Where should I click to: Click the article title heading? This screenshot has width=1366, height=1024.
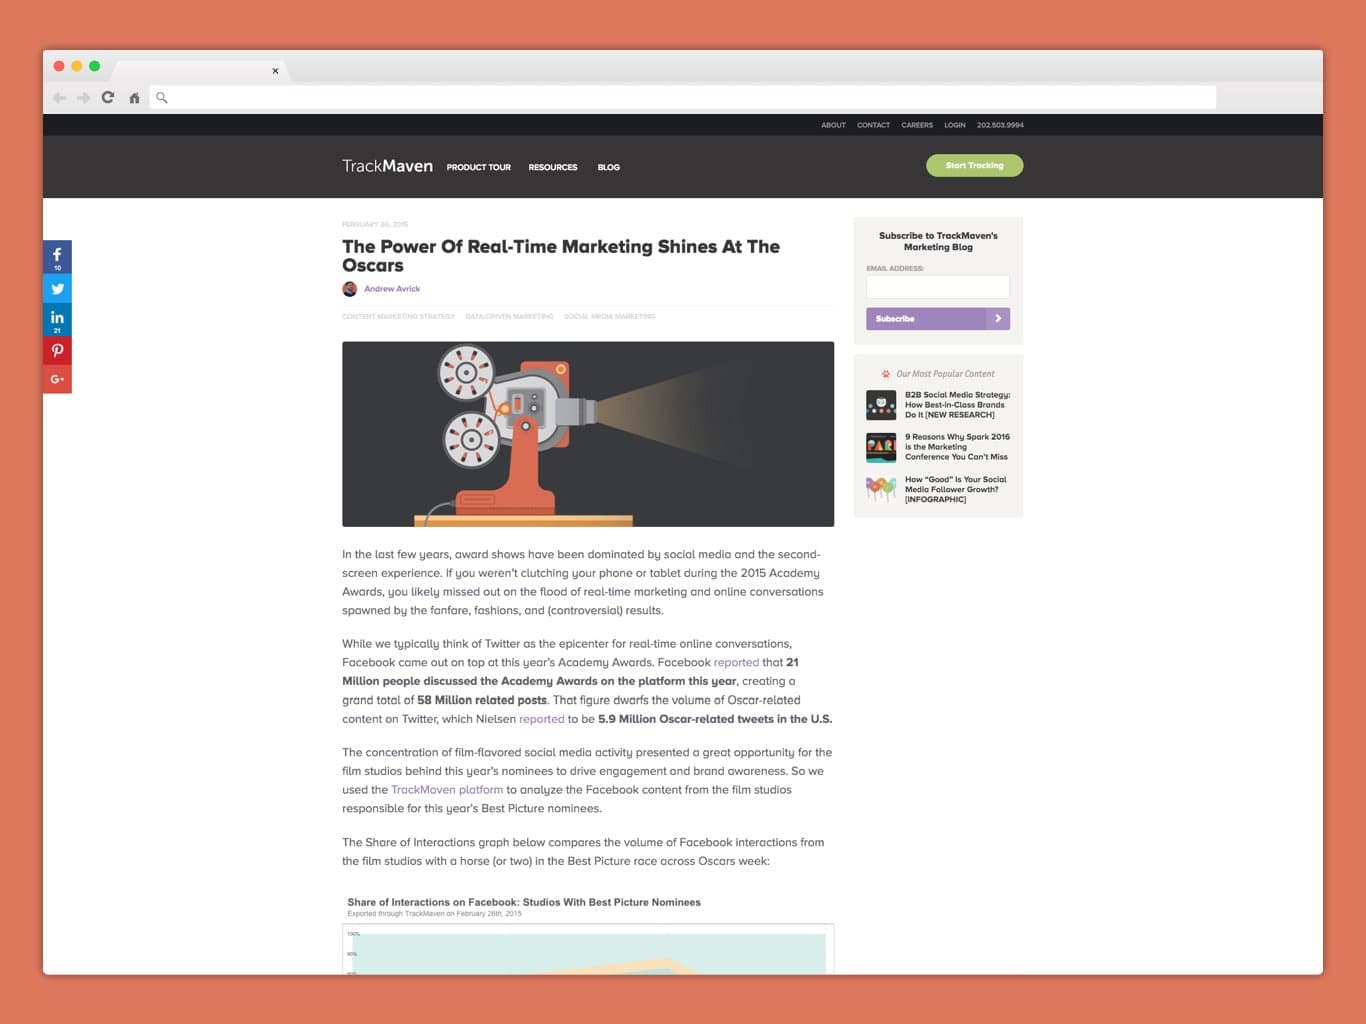point(561,256)
